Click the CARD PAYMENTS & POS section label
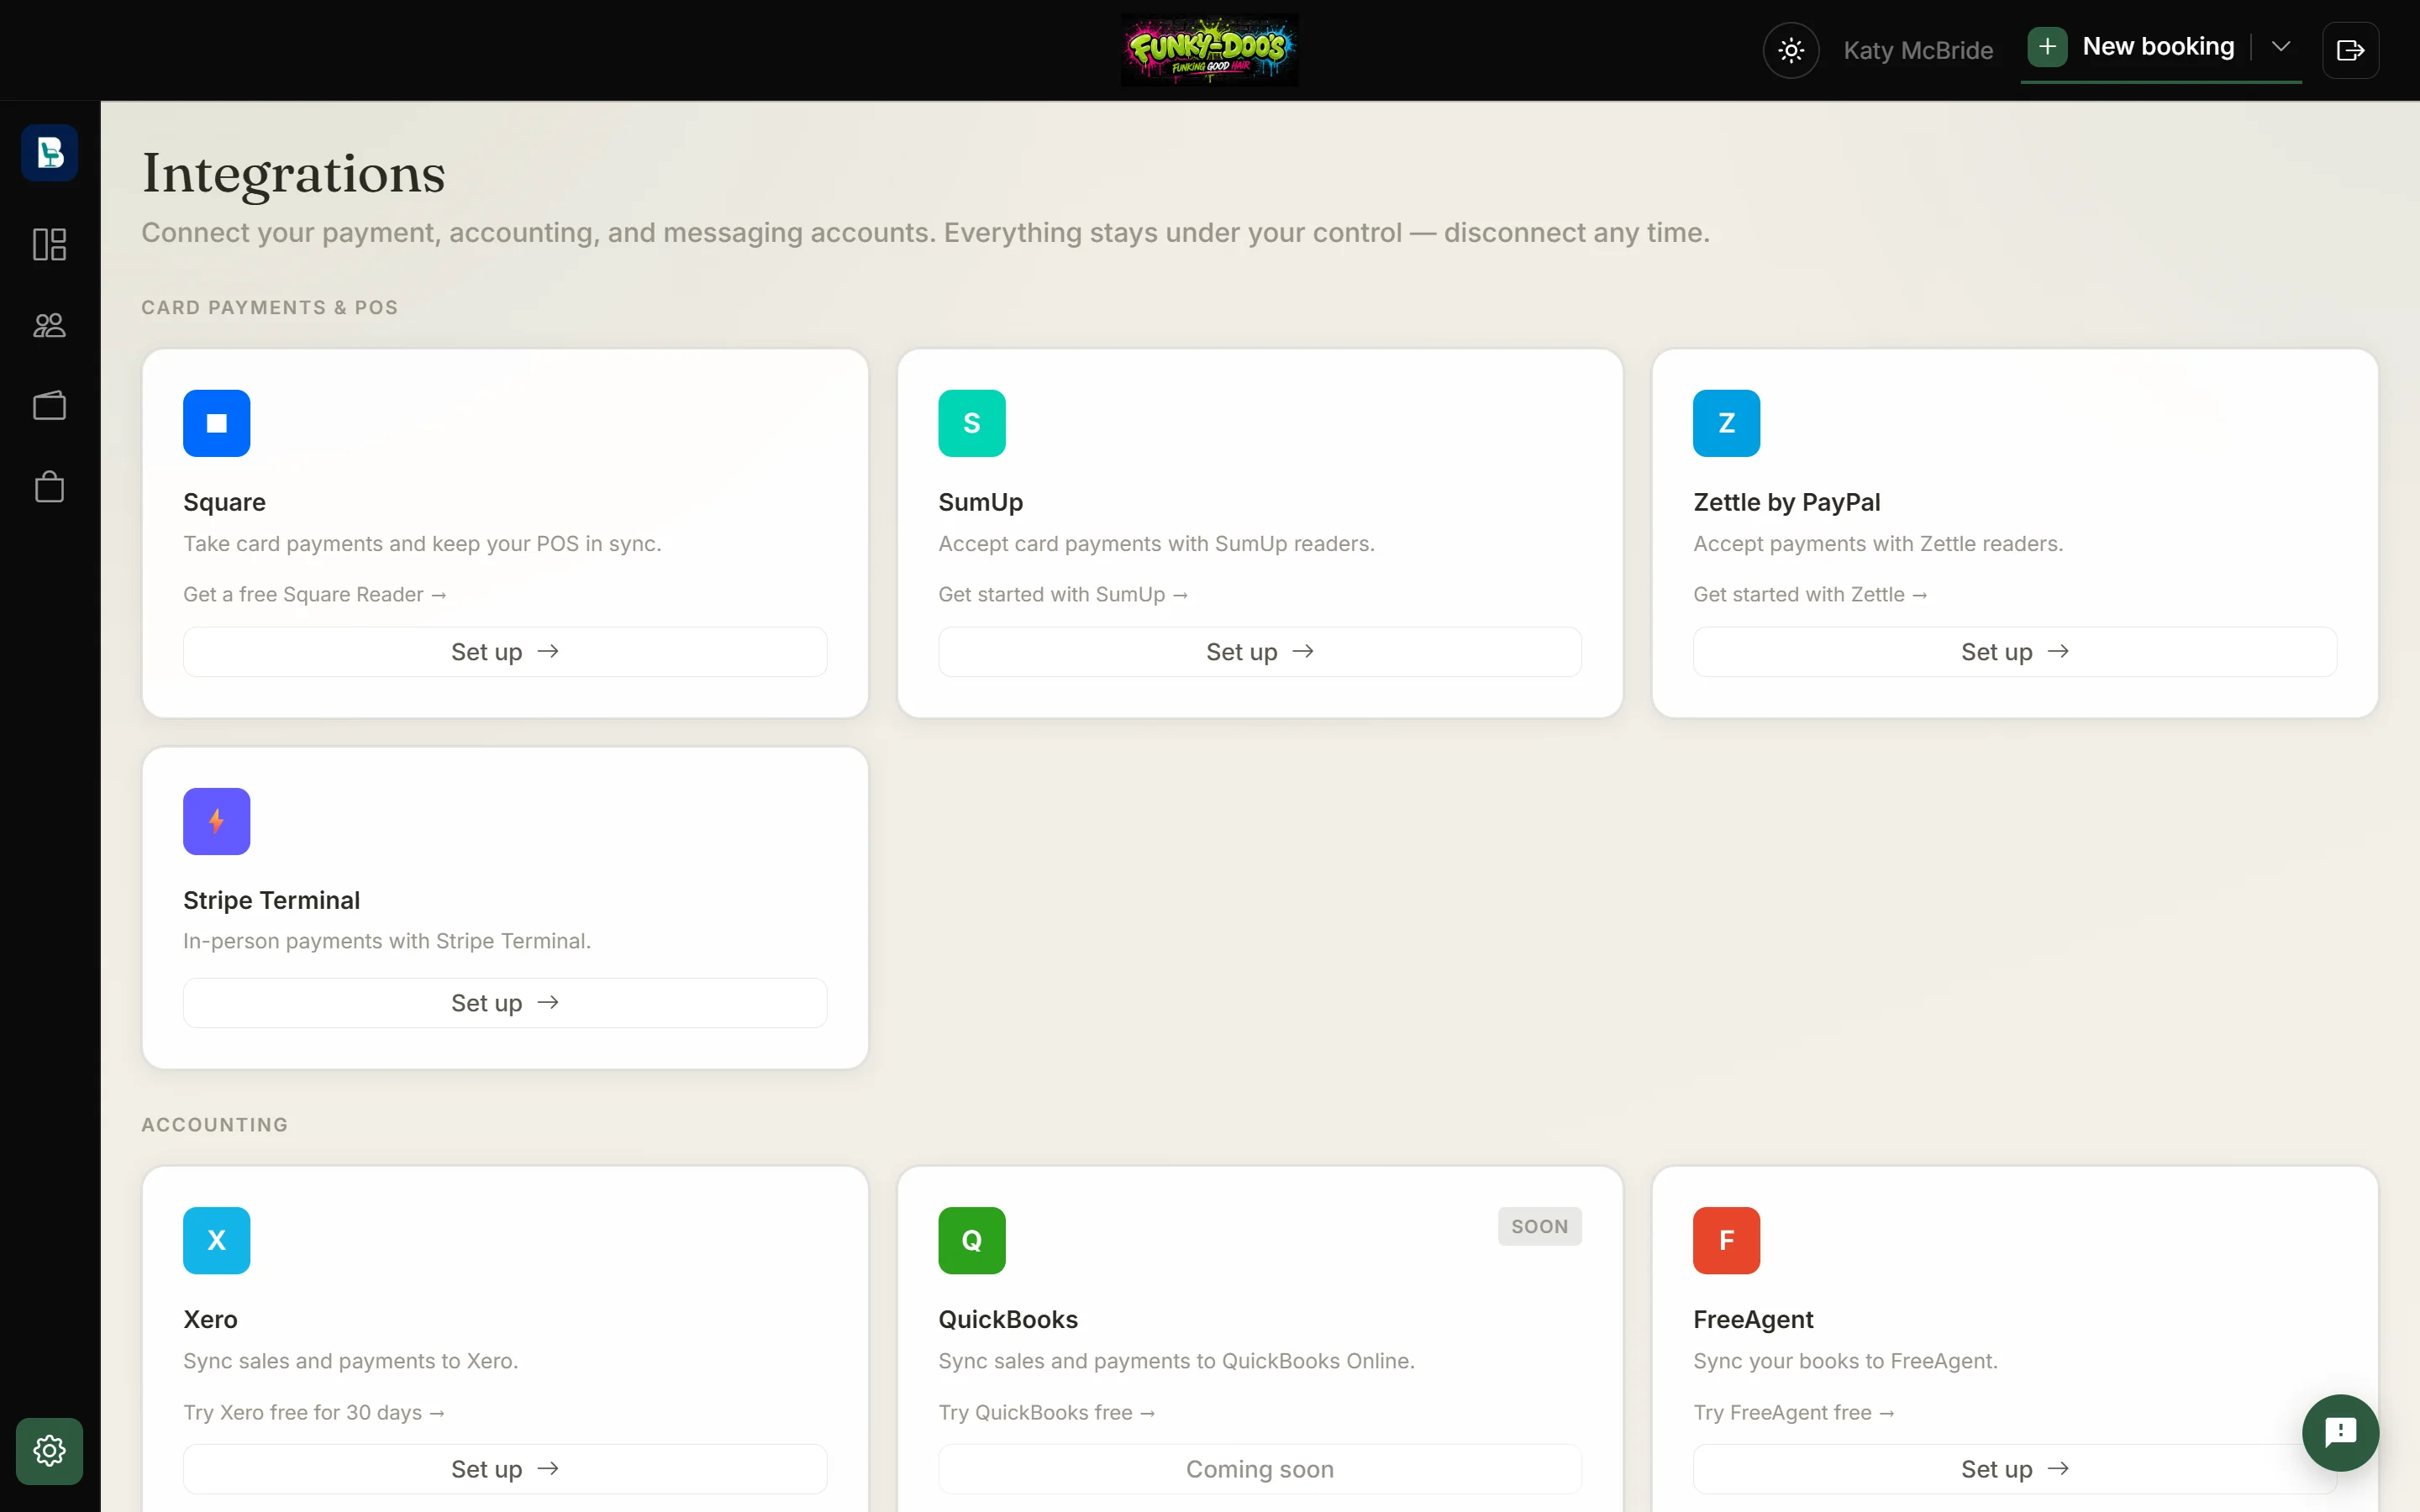This screenshot has width=2420, height=1512. (x=269, y=307)
